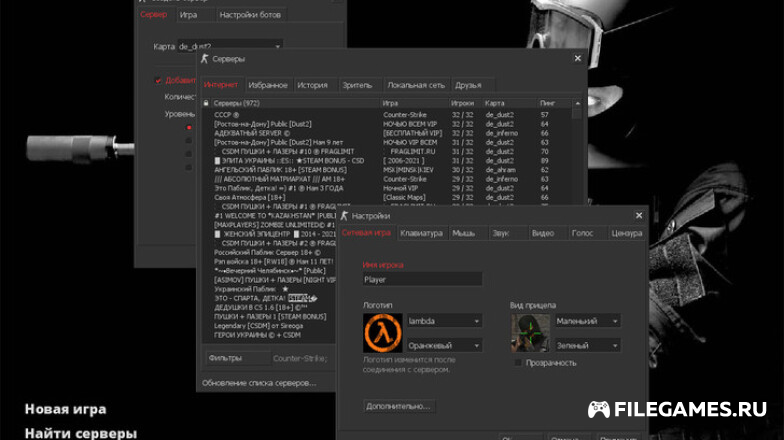Screen dimensions: 784x440
Task: Click the lock icon column header in Servers
Action: (206, 103)
